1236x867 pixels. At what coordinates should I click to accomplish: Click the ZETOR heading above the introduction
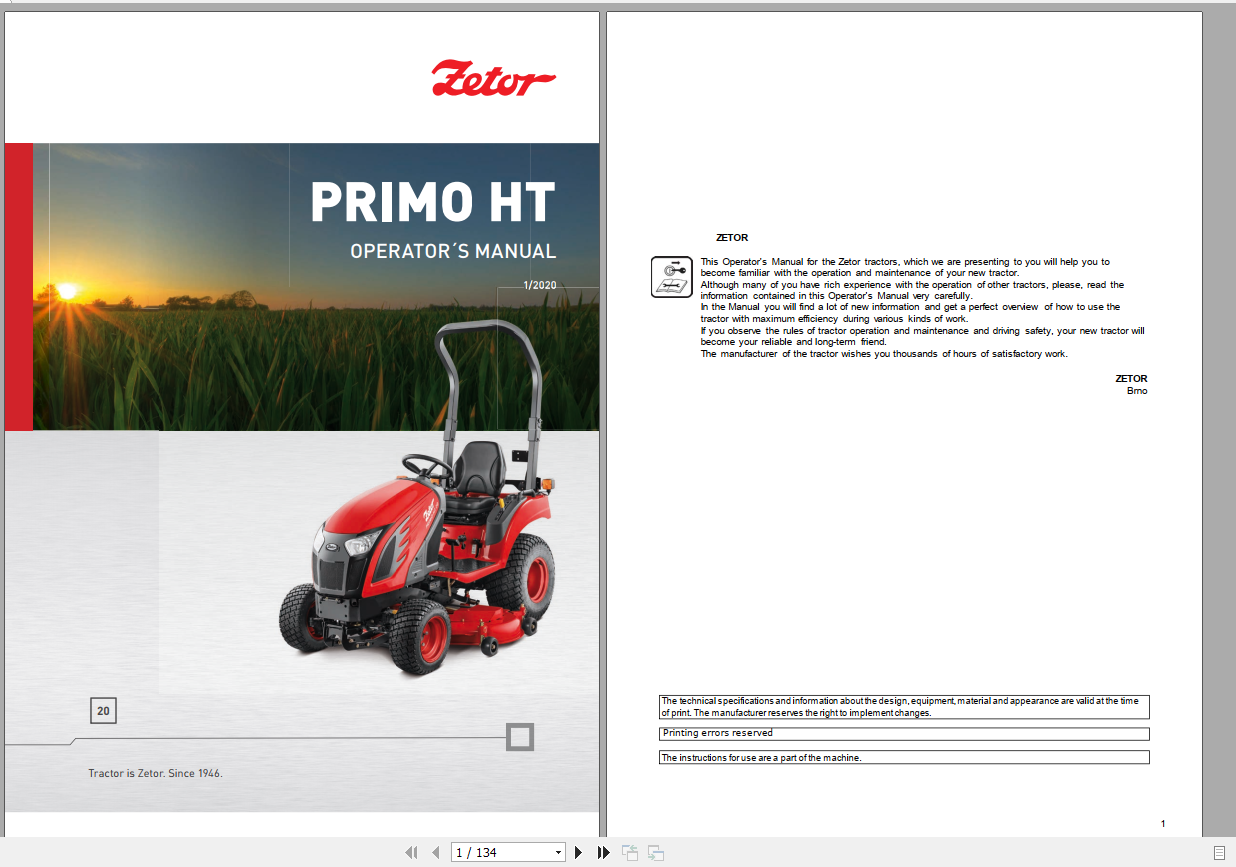tap(732, 238)
